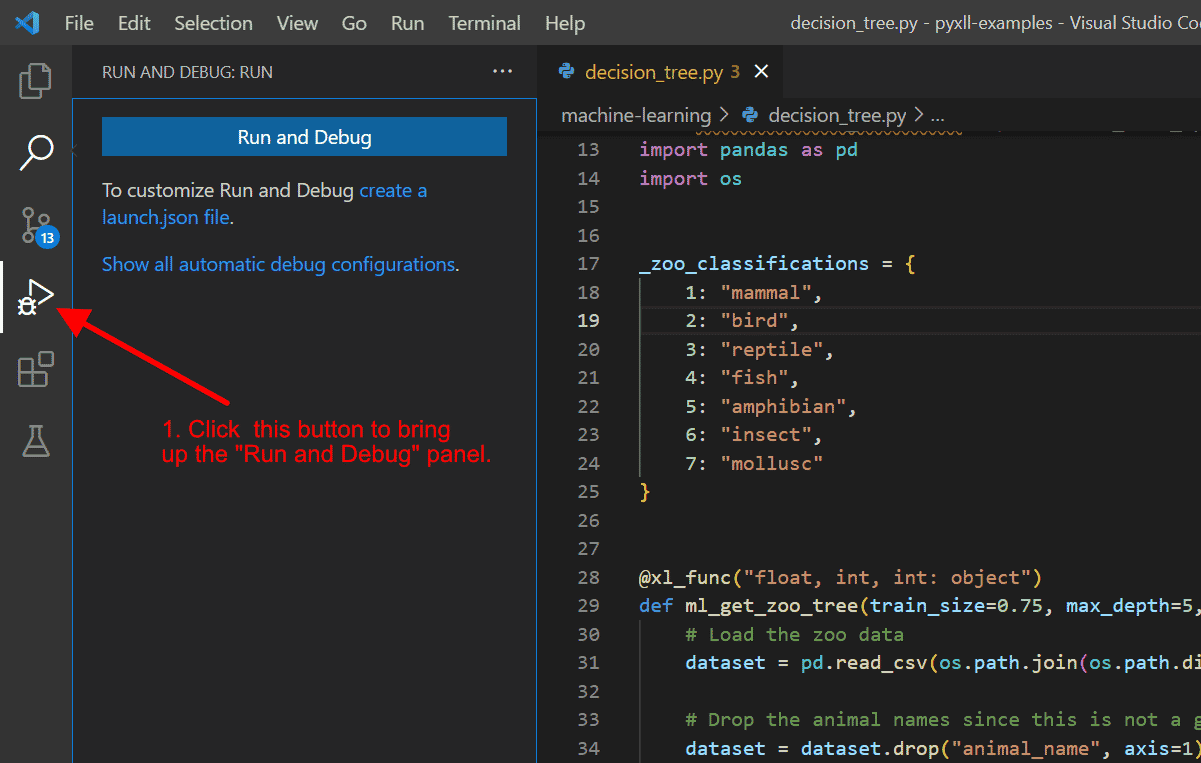The image size is (1201, 763).
Task: Open the Terminal menu
Action: pyautogui.click(x=484, y=23)
